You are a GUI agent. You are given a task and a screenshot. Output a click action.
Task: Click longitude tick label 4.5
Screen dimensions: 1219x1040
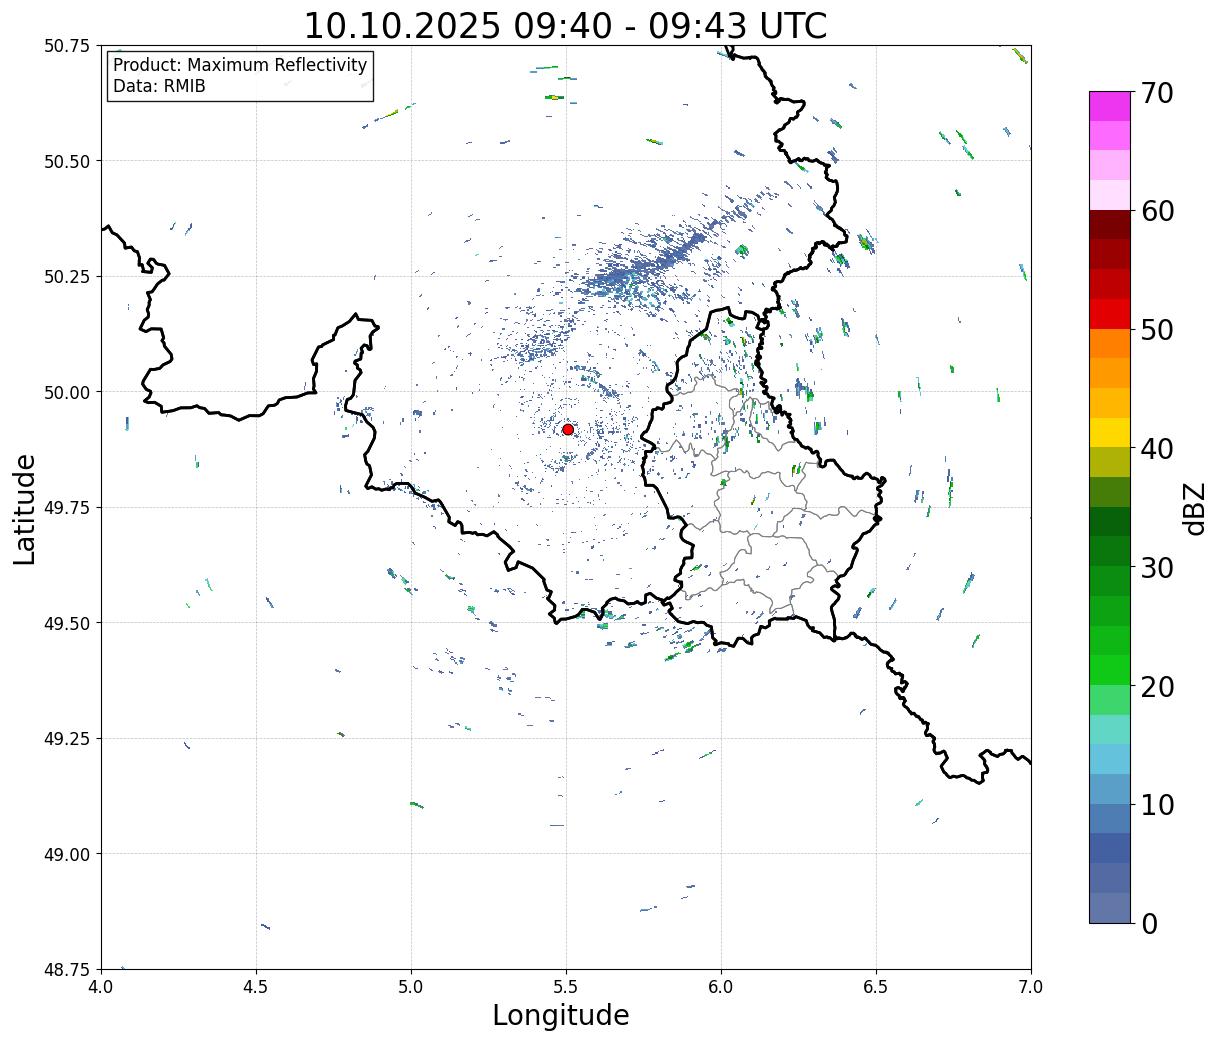(256, 987)
